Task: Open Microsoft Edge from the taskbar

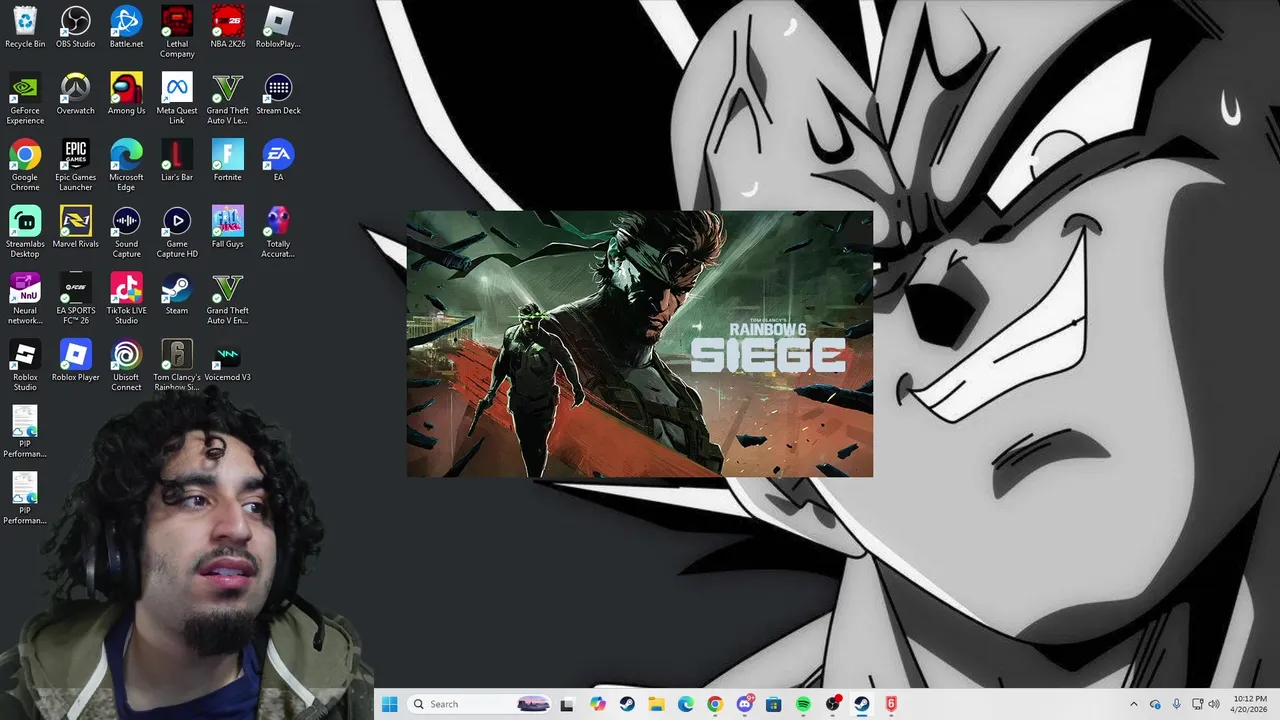Action: coord(686,704)
